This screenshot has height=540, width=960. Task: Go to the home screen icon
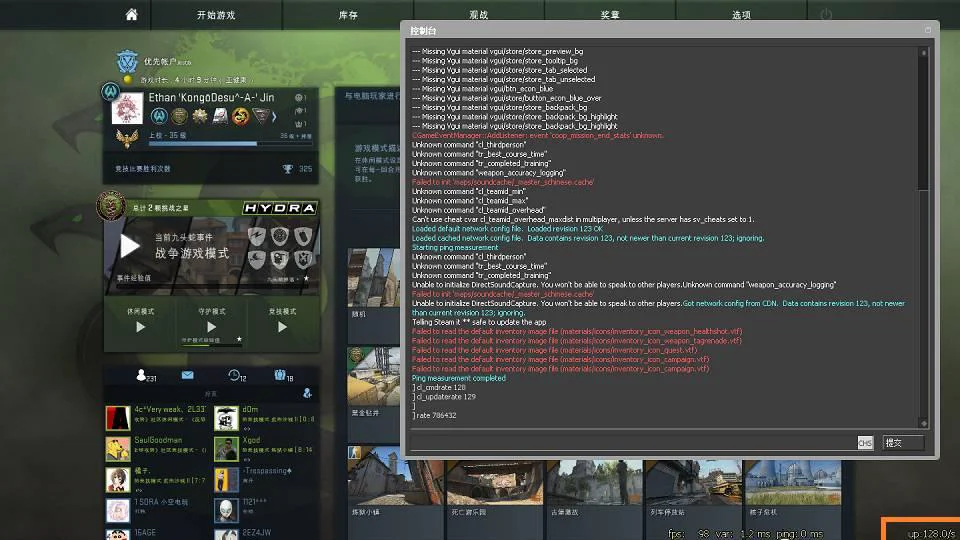(x=132, y=15)
